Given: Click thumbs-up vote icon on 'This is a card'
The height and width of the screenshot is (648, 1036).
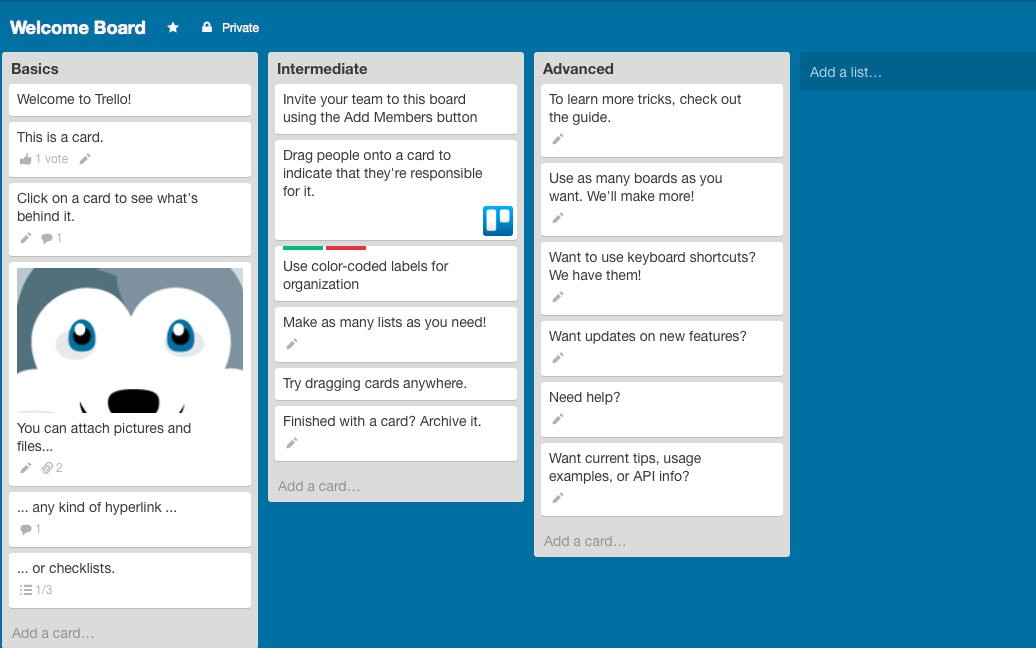Looking at the screenshot, I should [26, 159].
